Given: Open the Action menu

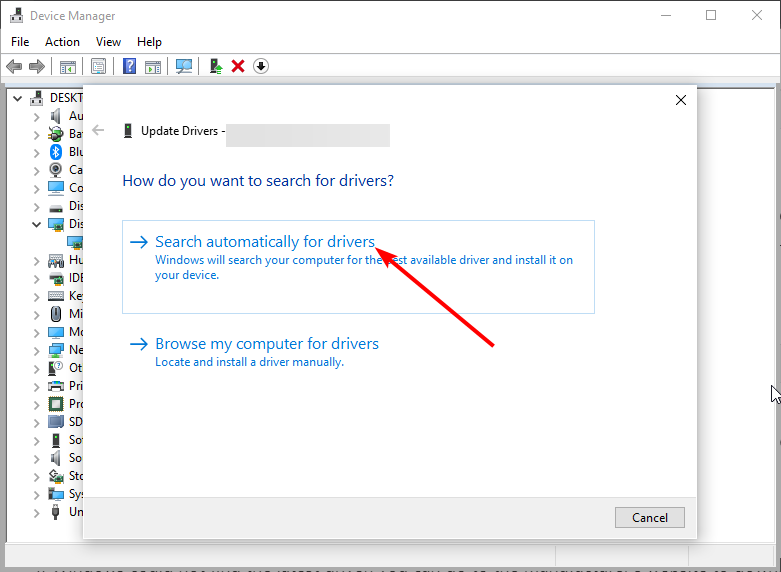Looking at the screenshot, I should (62, 42).
